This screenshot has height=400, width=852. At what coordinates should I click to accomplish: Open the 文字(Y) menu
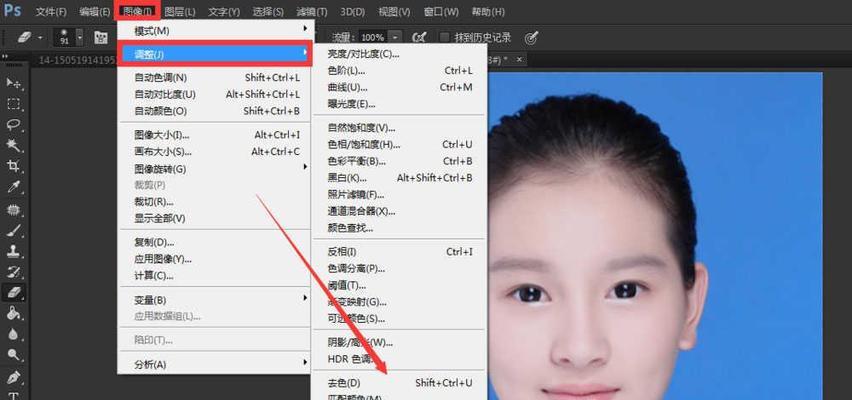224,11
